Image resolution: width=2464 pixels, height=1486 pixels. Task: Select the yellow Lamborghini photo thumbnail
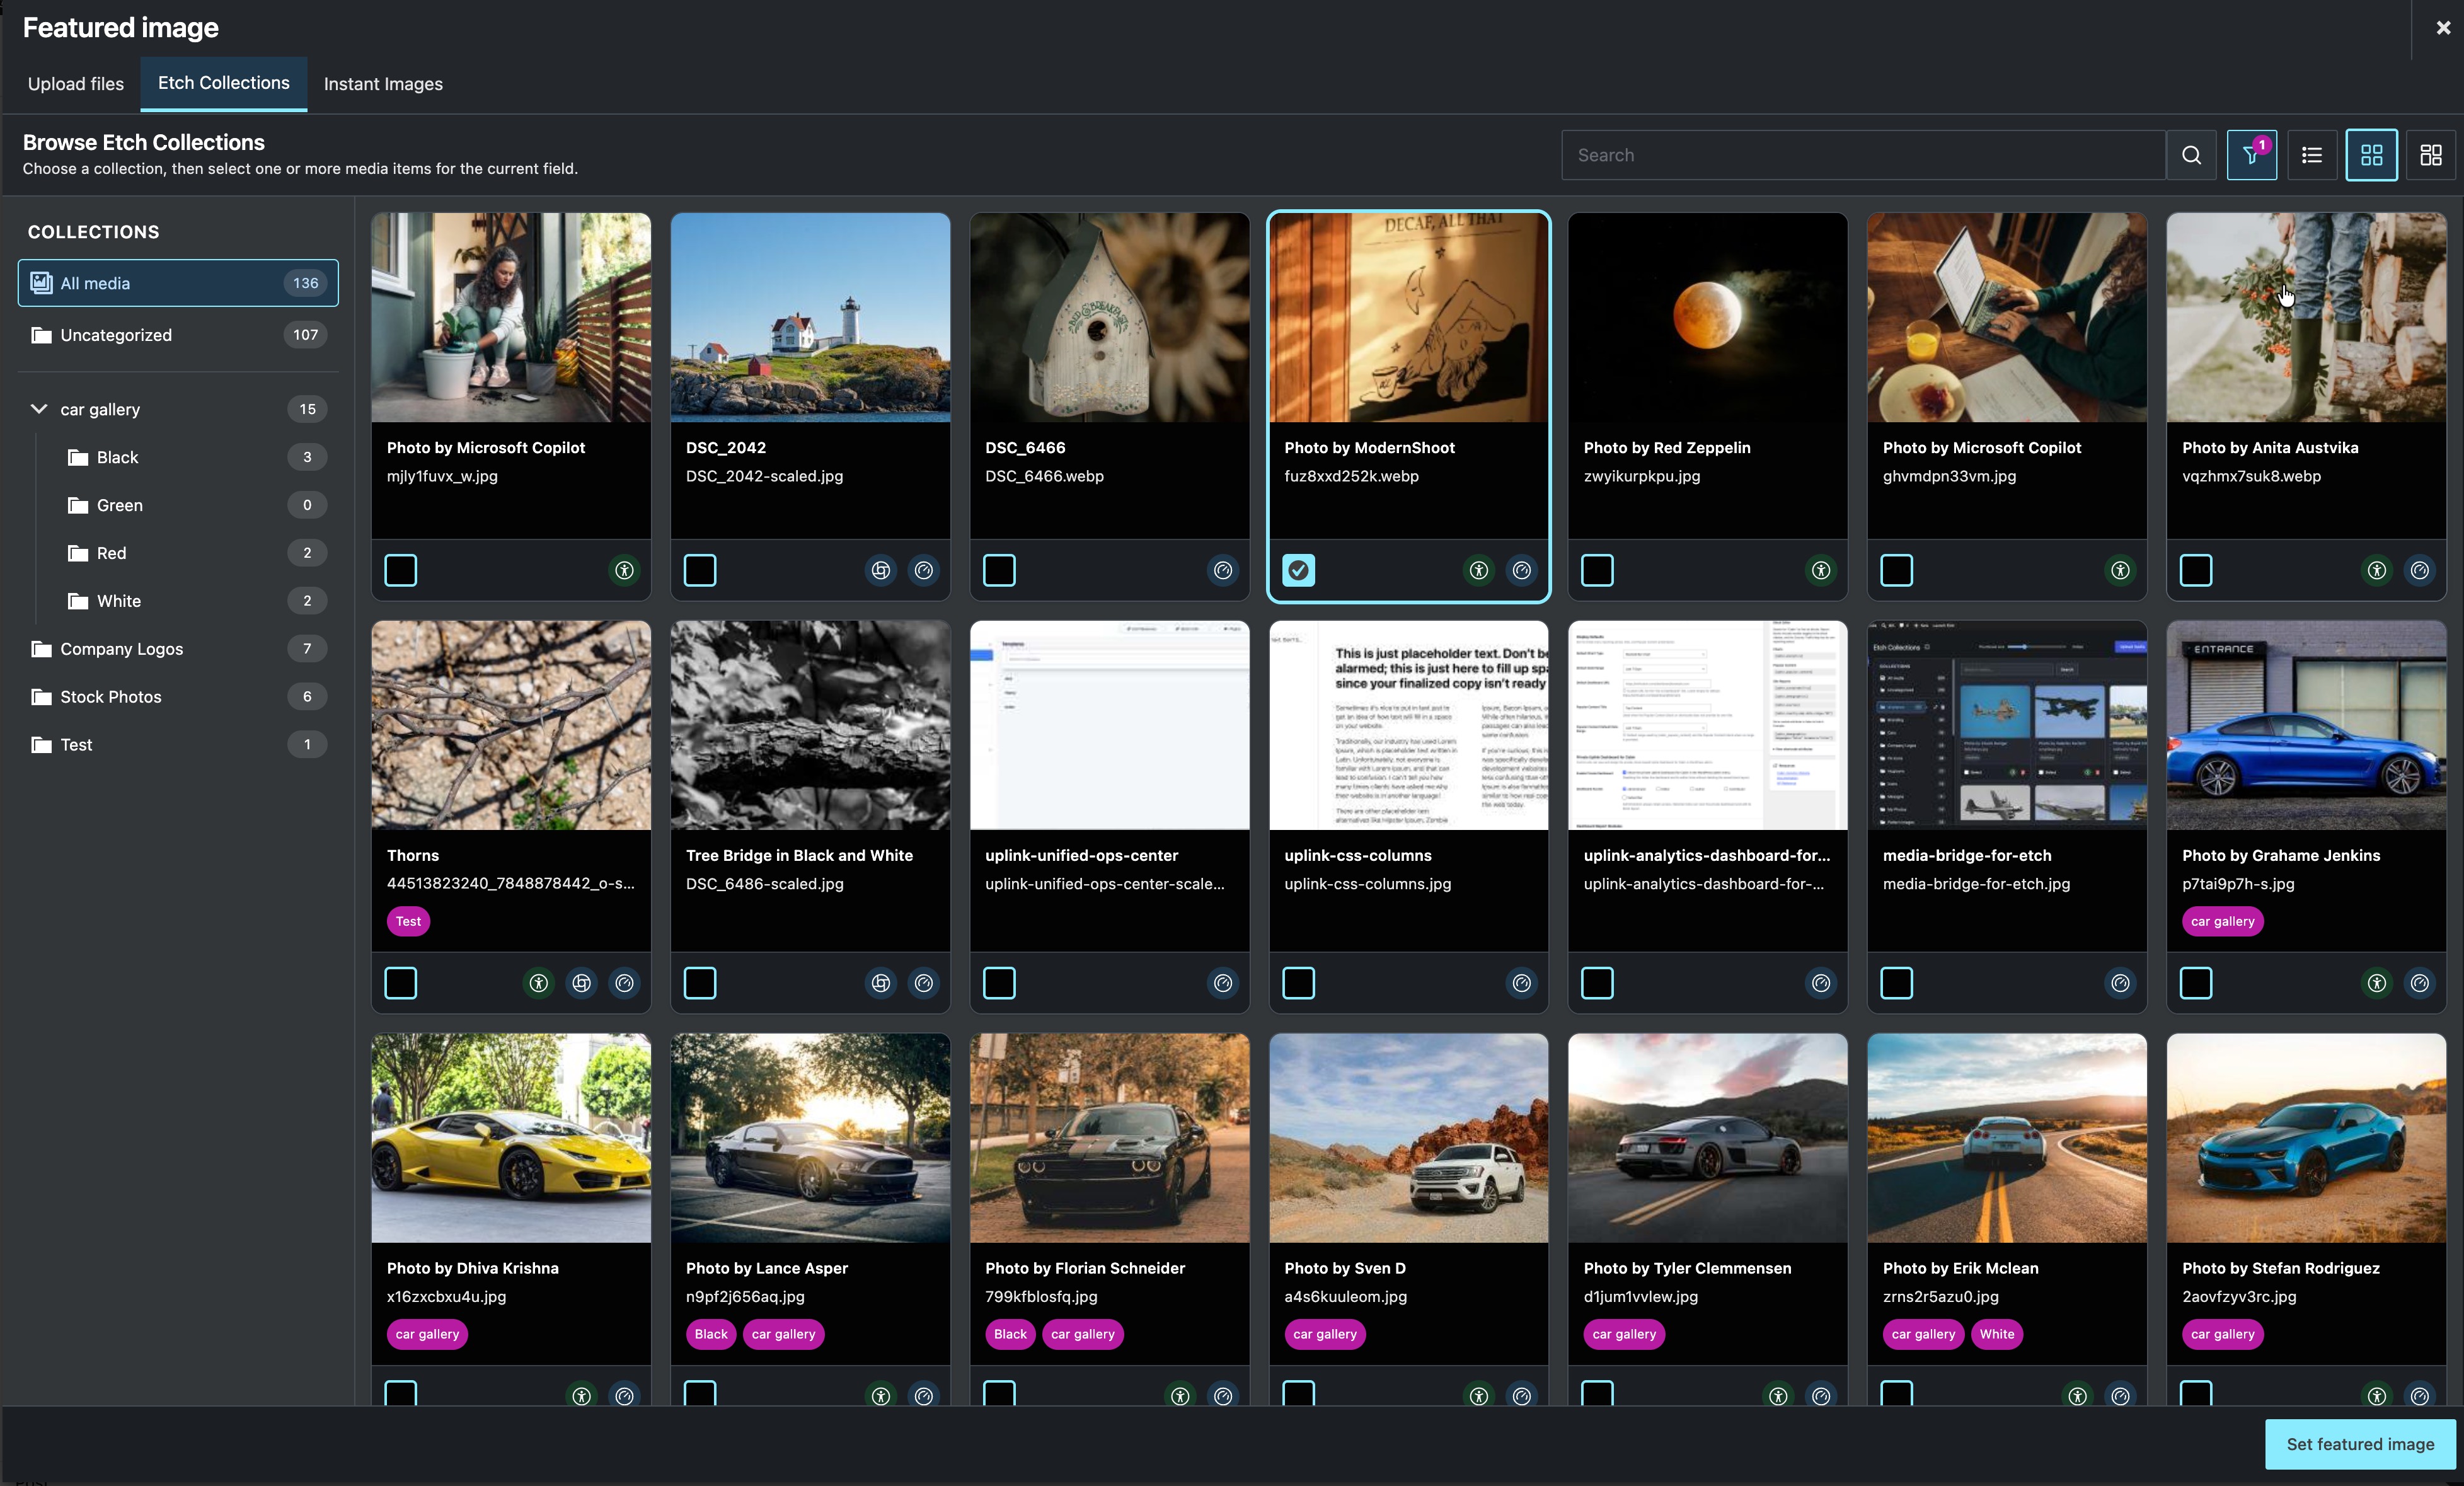(x=511, y=1137)
